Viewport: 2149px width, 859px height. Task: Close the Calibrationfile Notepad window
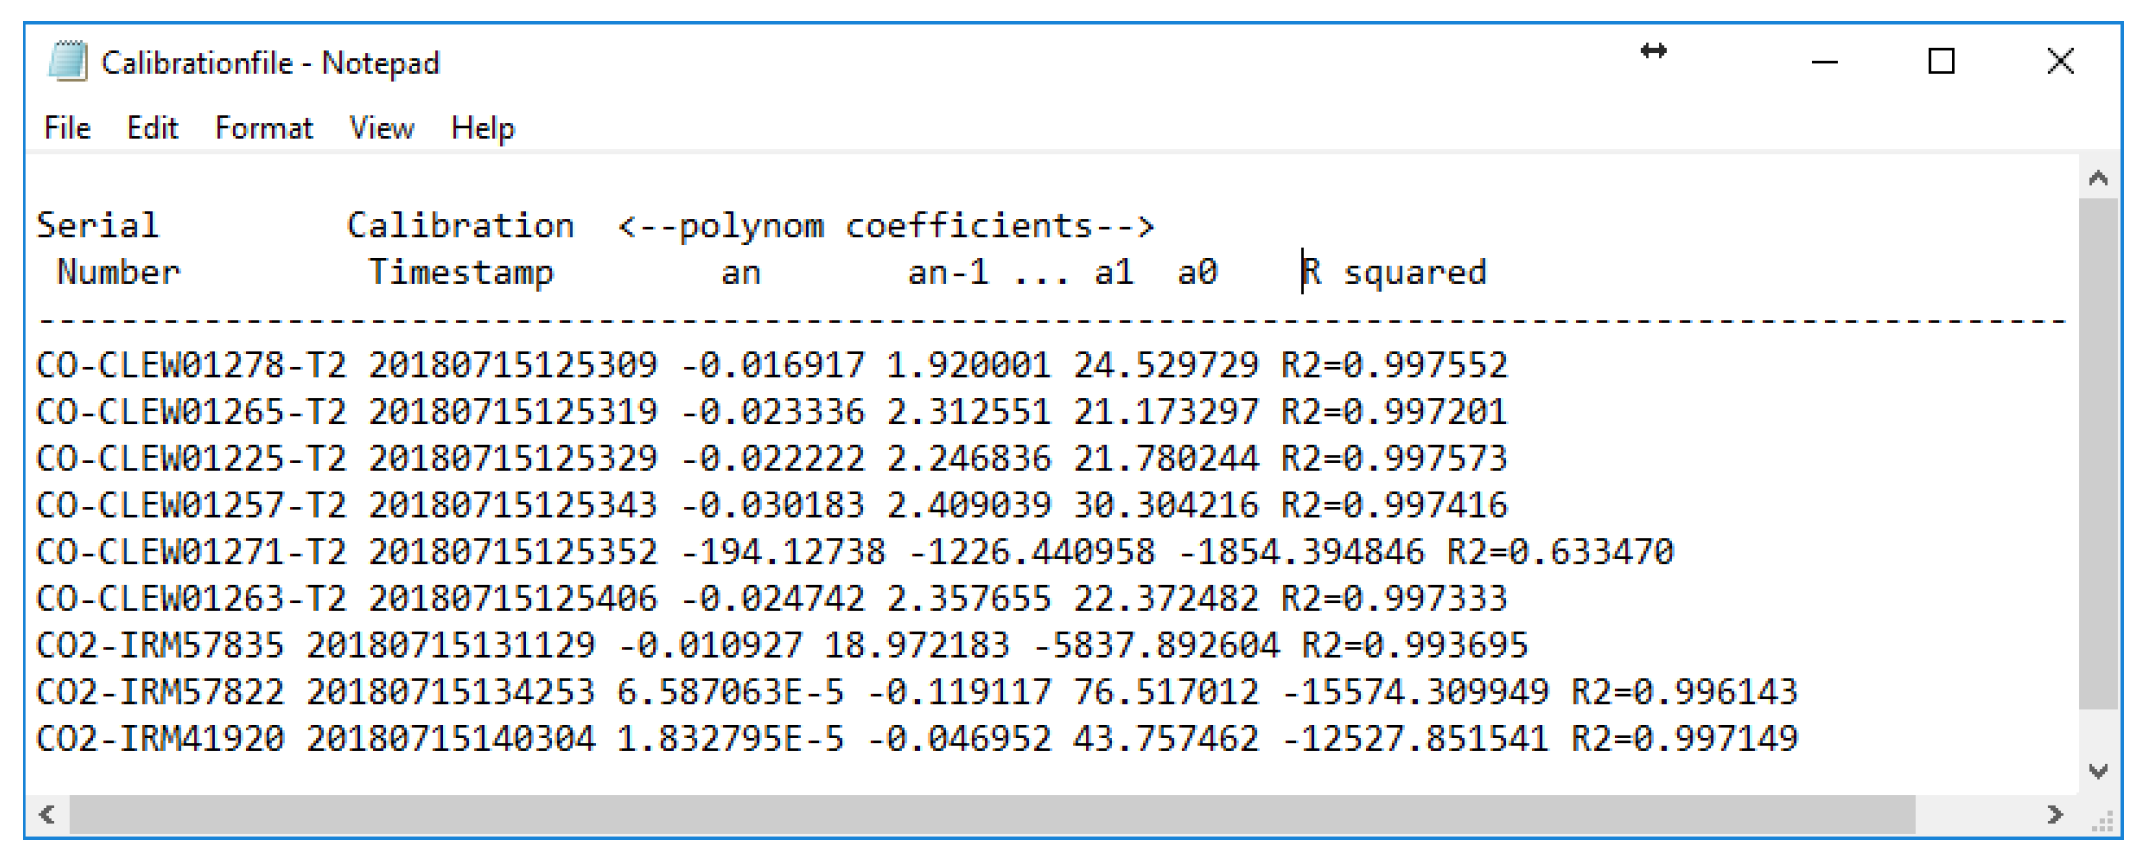2060,62
